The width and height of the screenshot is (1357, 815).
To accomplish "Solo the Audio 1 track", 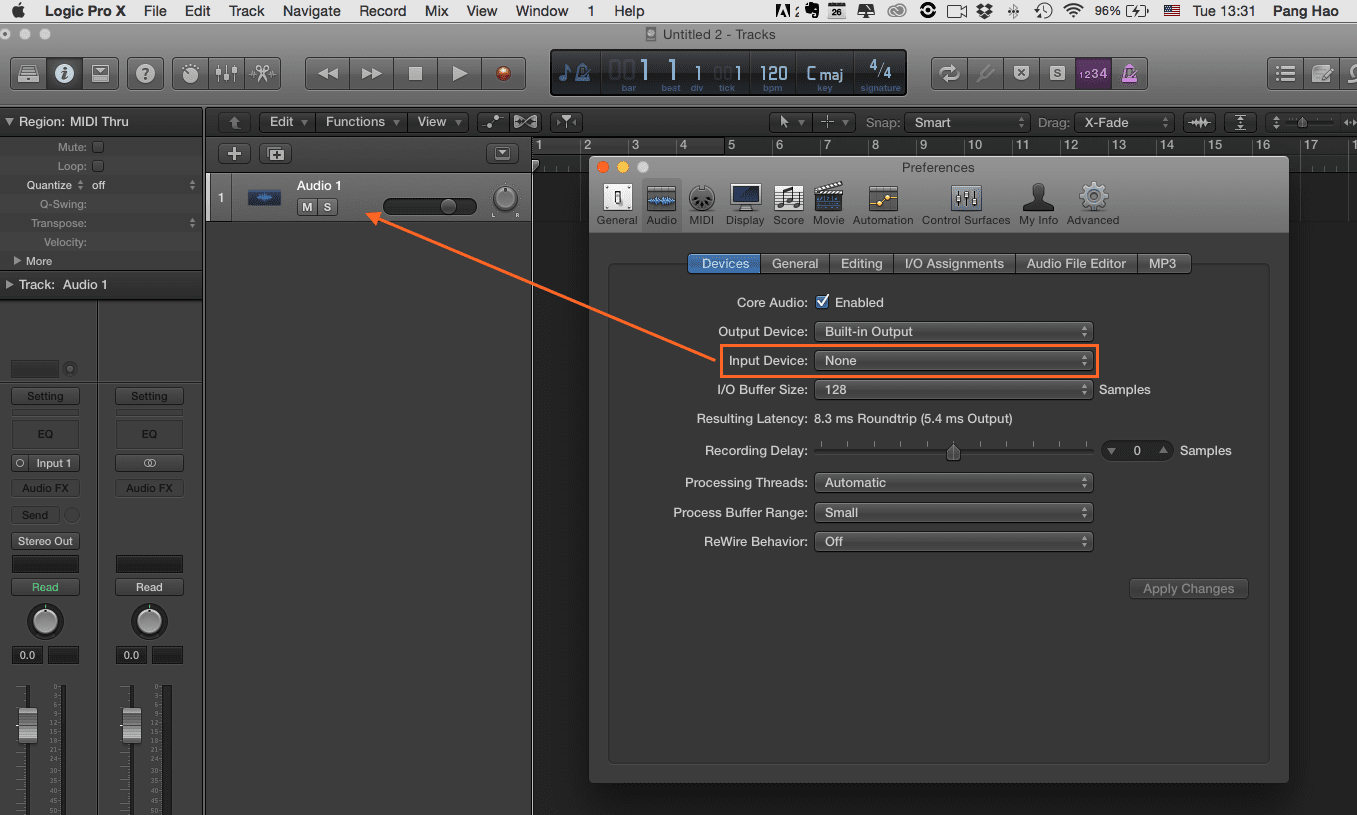I will tap(328, 207).
